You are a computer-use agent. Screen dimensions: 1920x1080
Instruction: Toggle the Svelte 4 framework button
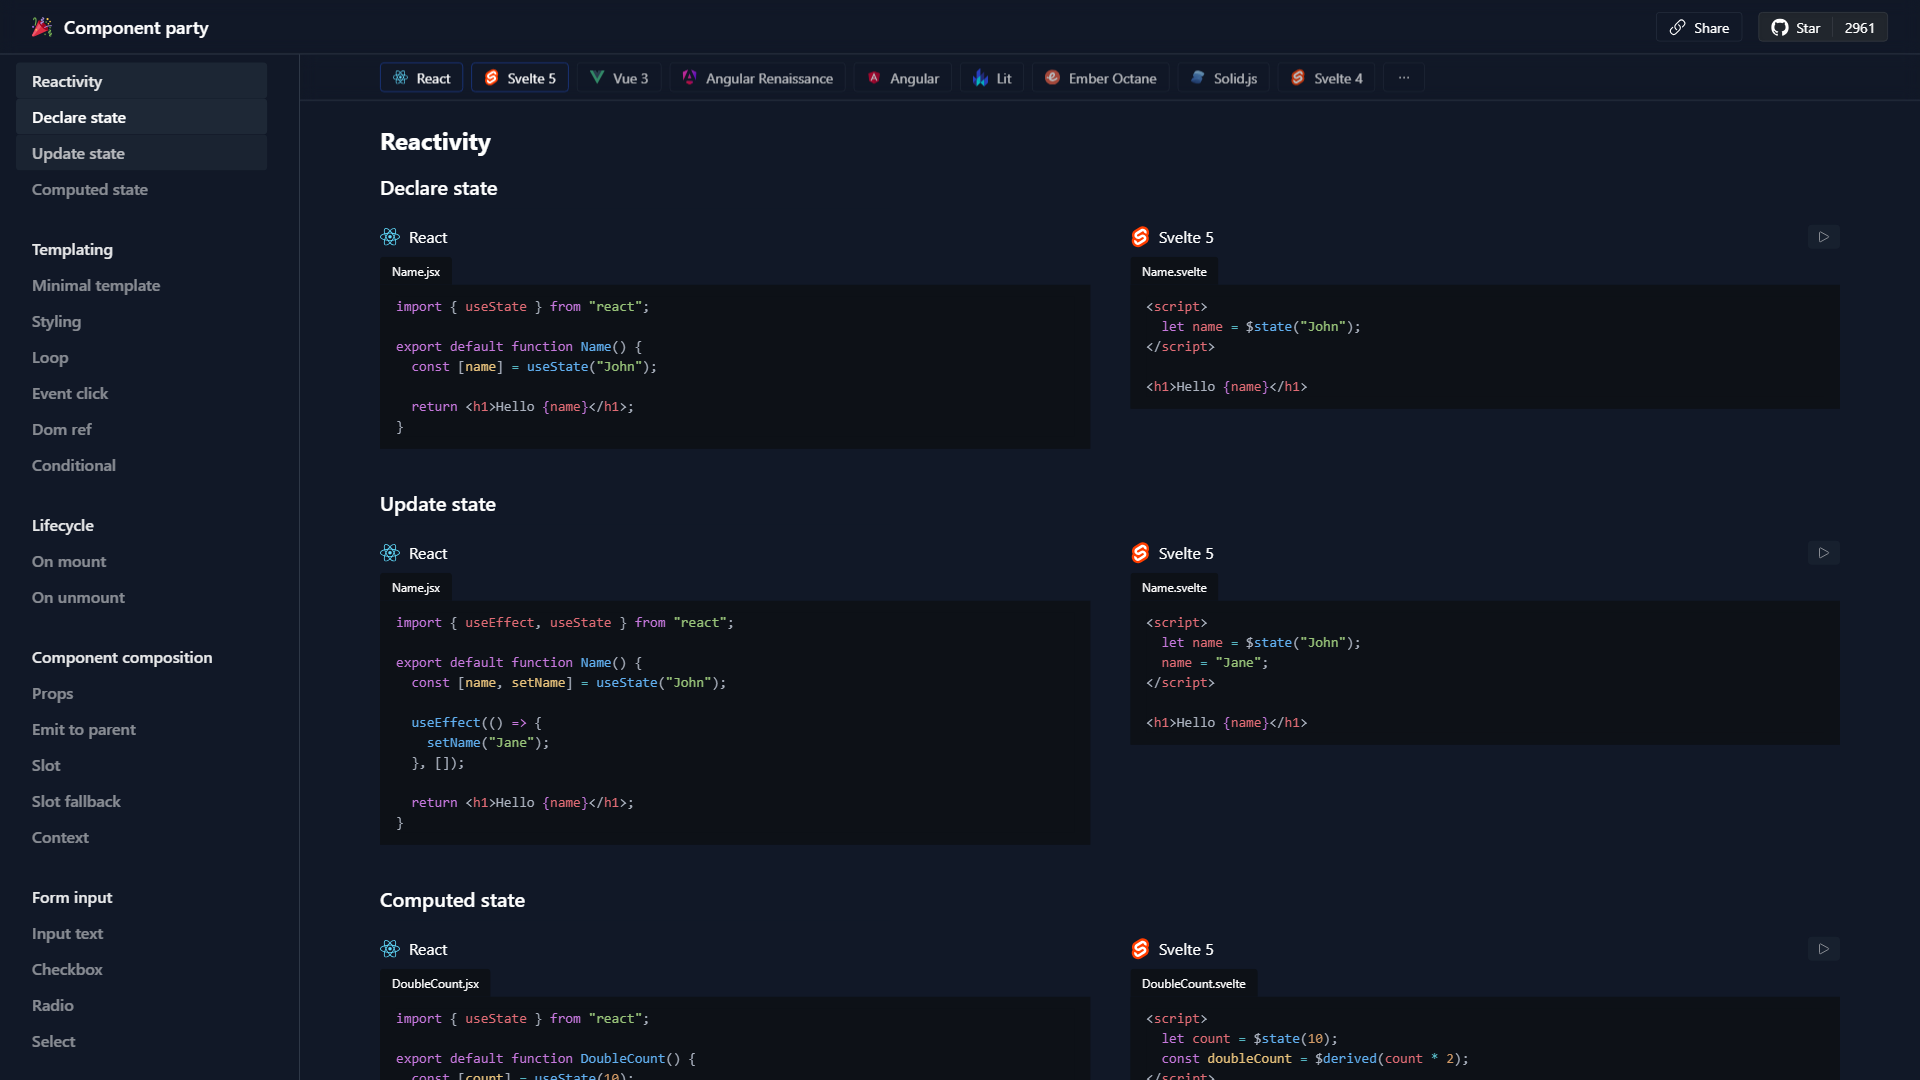(x=1327, y=78)
